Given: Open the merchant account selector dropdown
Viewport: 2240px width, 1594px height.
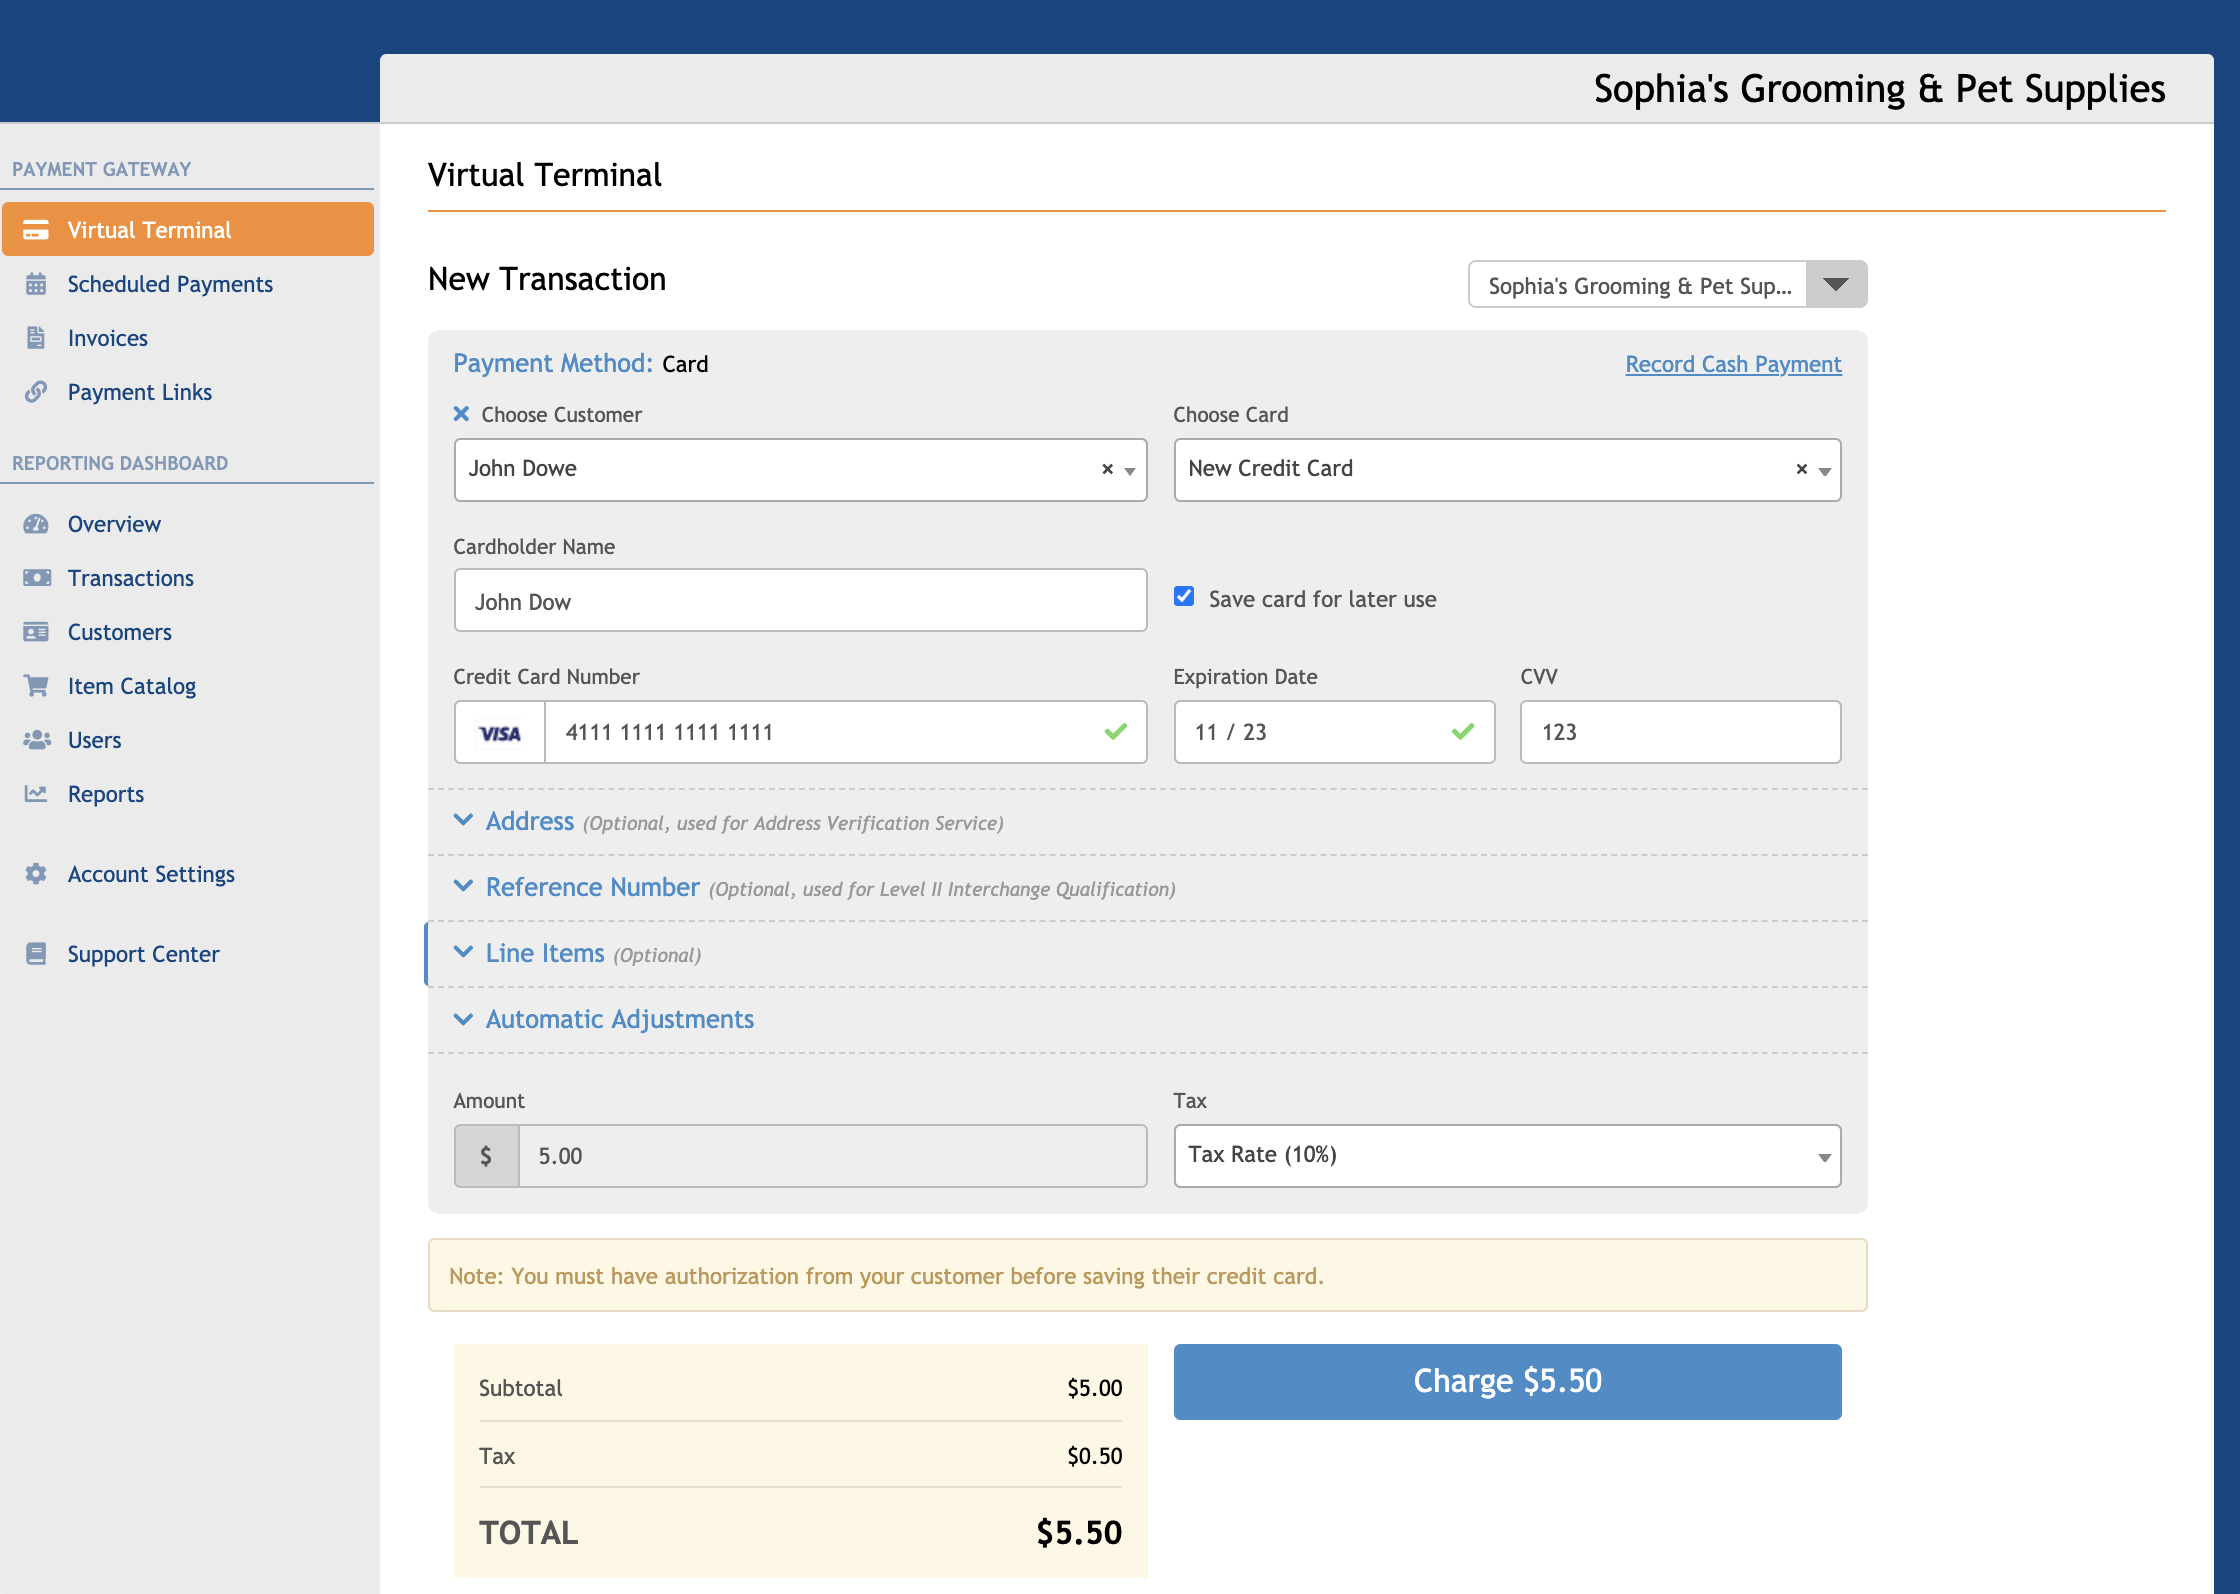Looking at the screenshot, I should coord(1836,285).
